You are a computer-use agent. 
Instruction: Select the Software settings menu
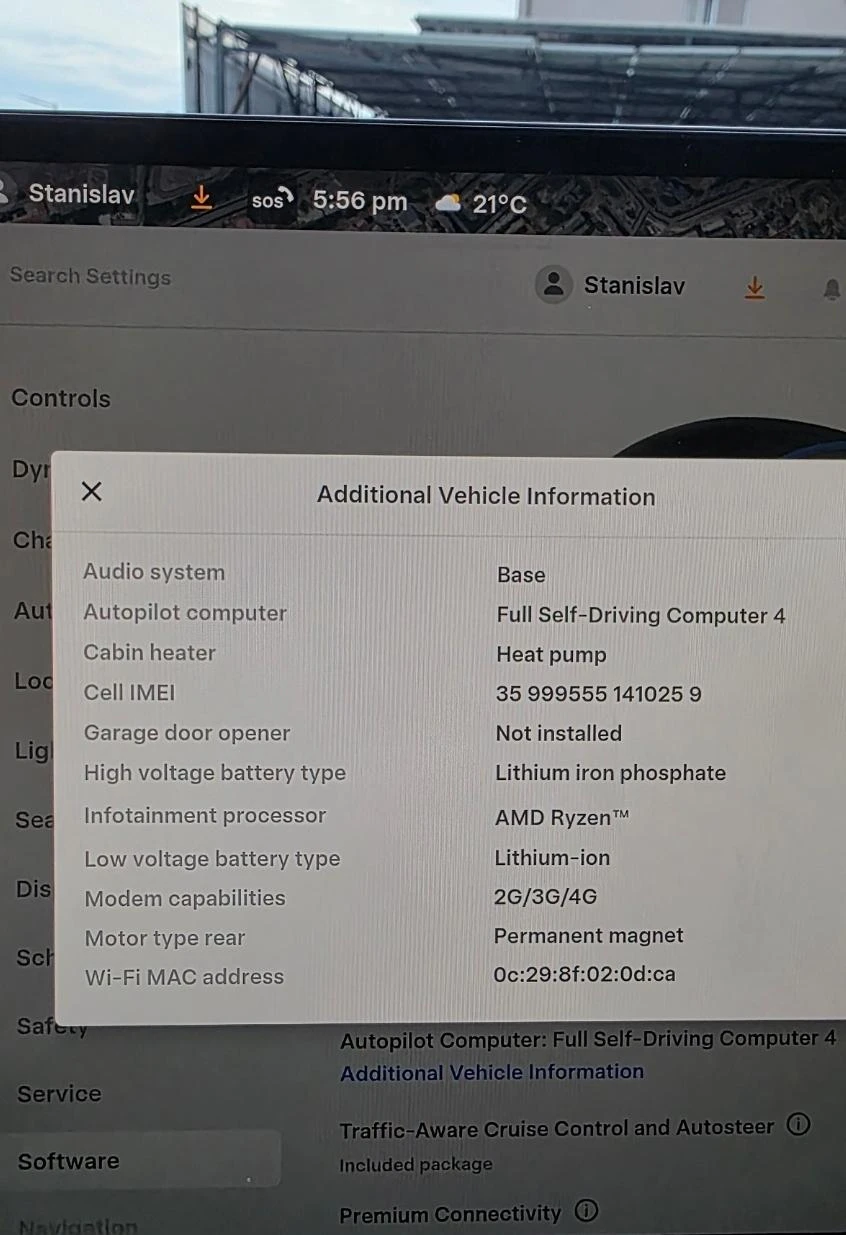pyautogui.click(x=140, y=1160)
